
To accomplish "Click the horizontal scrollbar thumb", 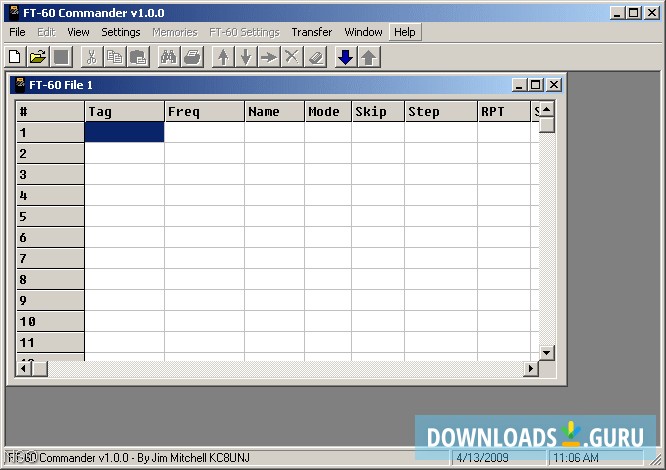I will [x=40, y=368].
